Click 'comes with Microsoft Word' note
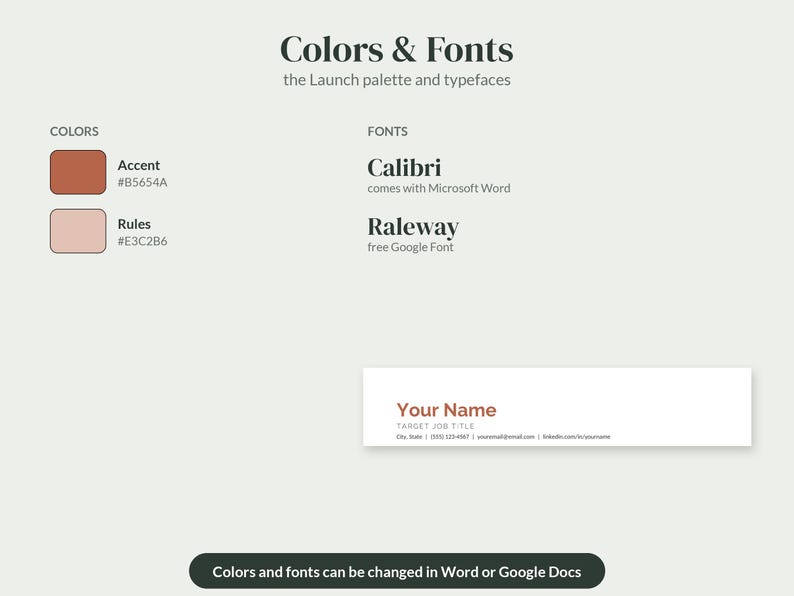 coord(439,188)
